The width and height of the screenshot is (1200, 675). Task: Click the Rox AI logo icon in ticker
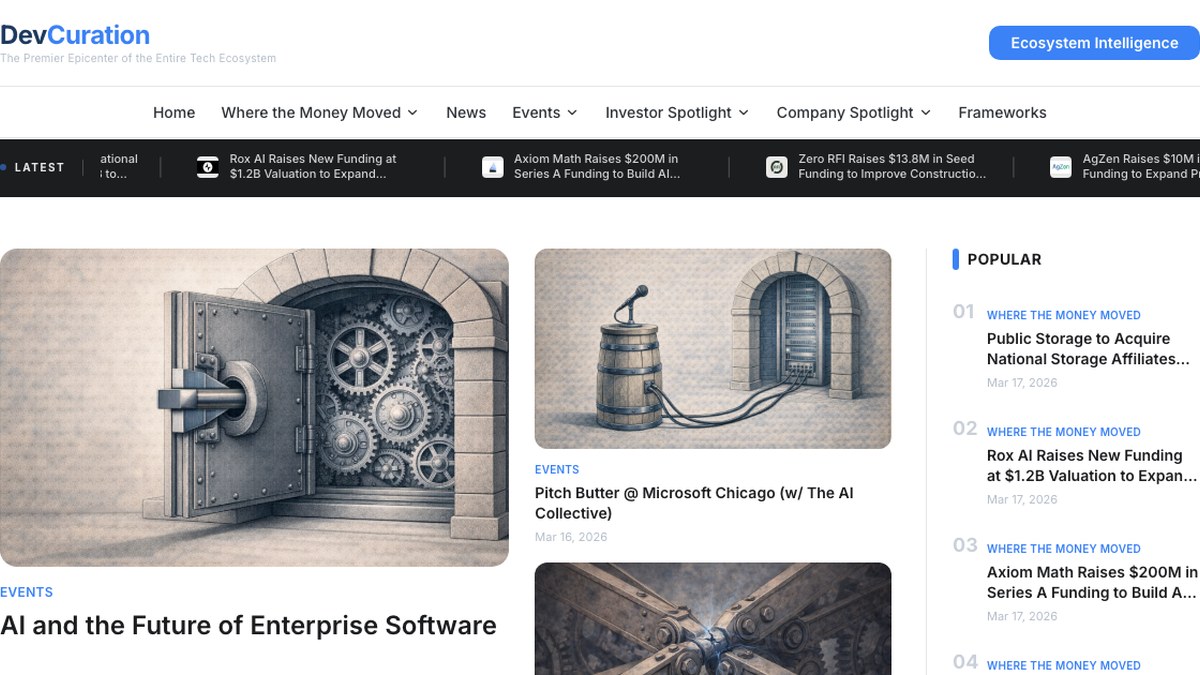(207, 167)
